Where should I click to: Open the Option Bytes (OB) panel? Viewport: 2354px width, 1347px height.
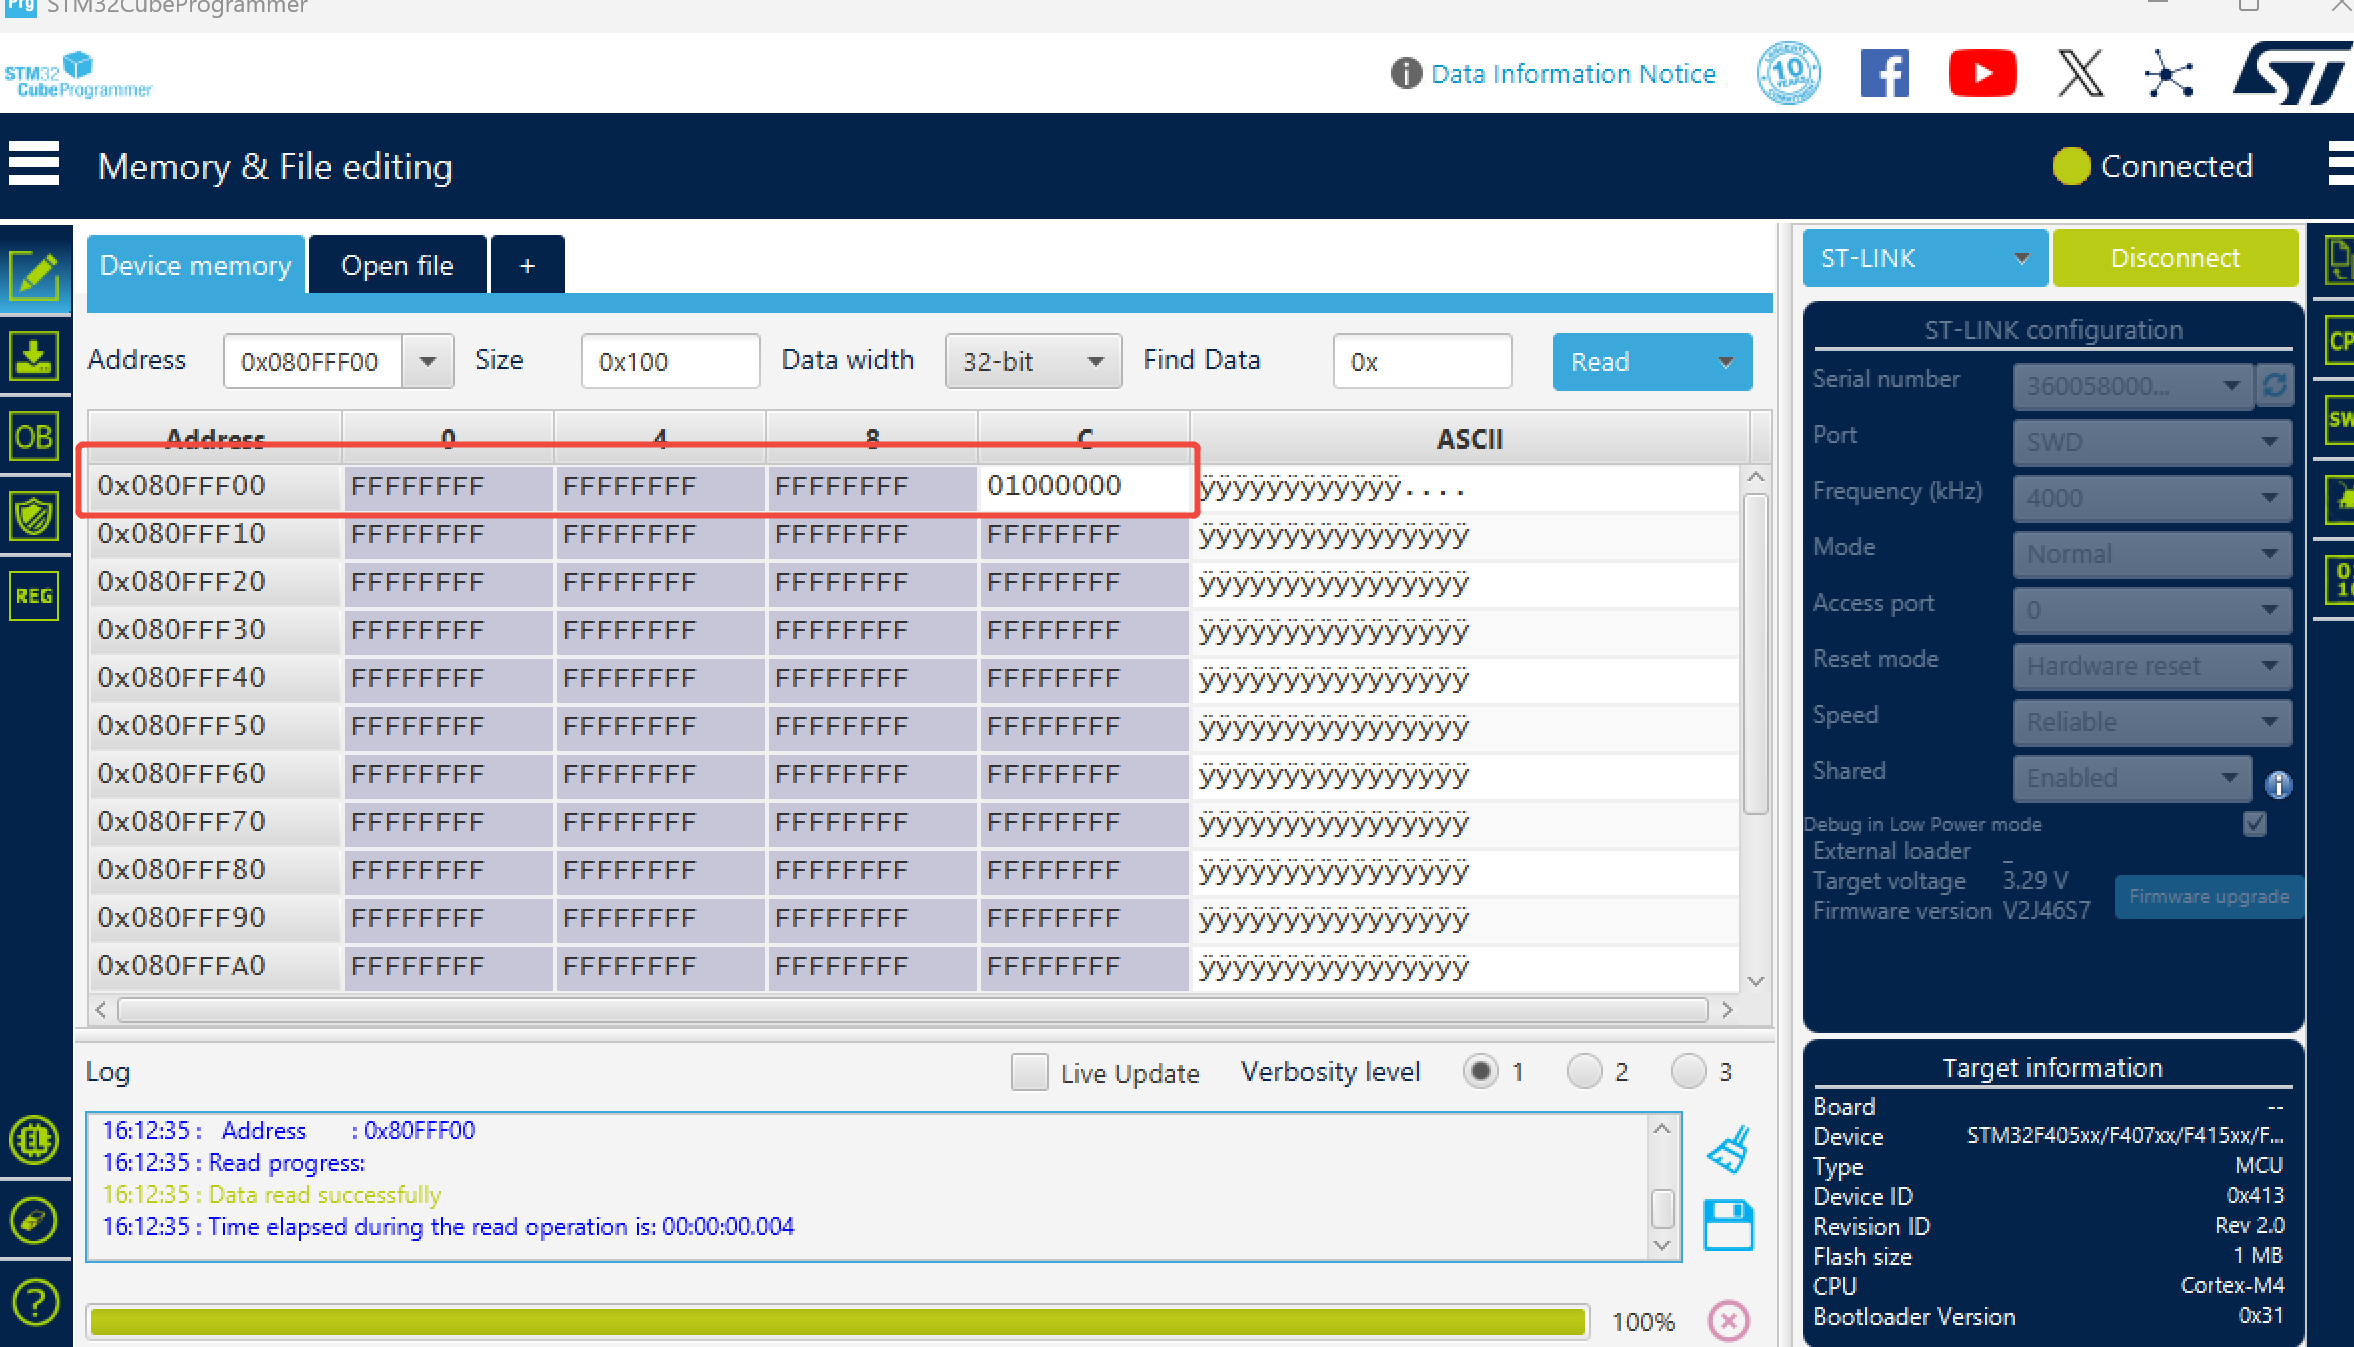point(34,437)
